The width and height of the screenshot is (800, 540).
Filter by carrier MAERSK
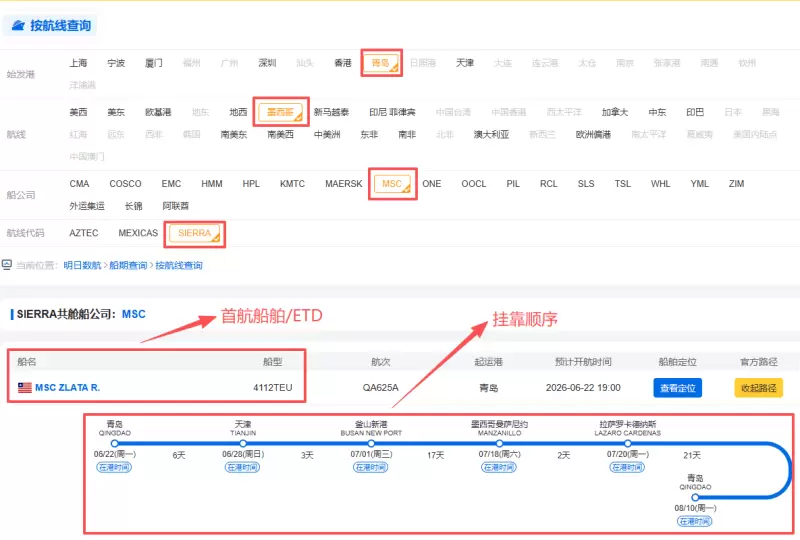pos(344,184)
